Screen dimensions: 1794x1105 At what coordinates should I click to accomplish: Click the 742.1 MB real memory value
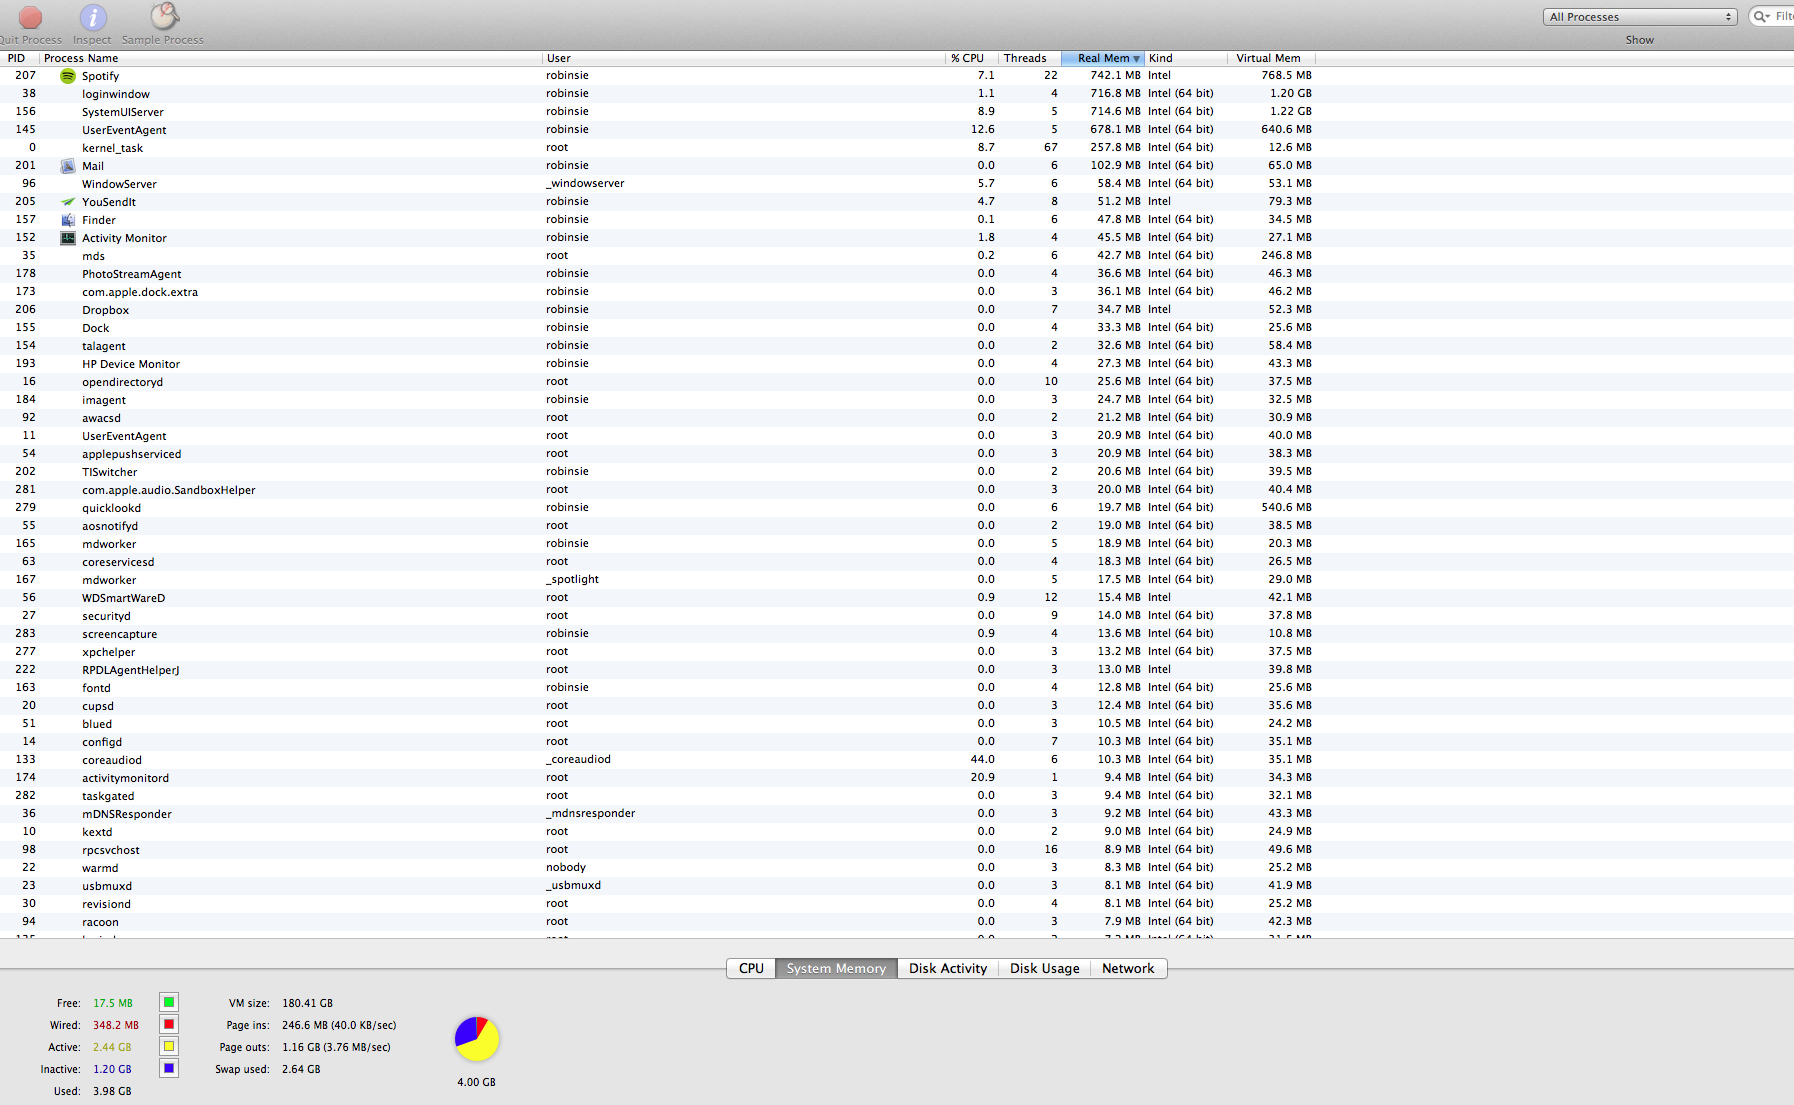pyautogui.click(x=1115, y=75)
